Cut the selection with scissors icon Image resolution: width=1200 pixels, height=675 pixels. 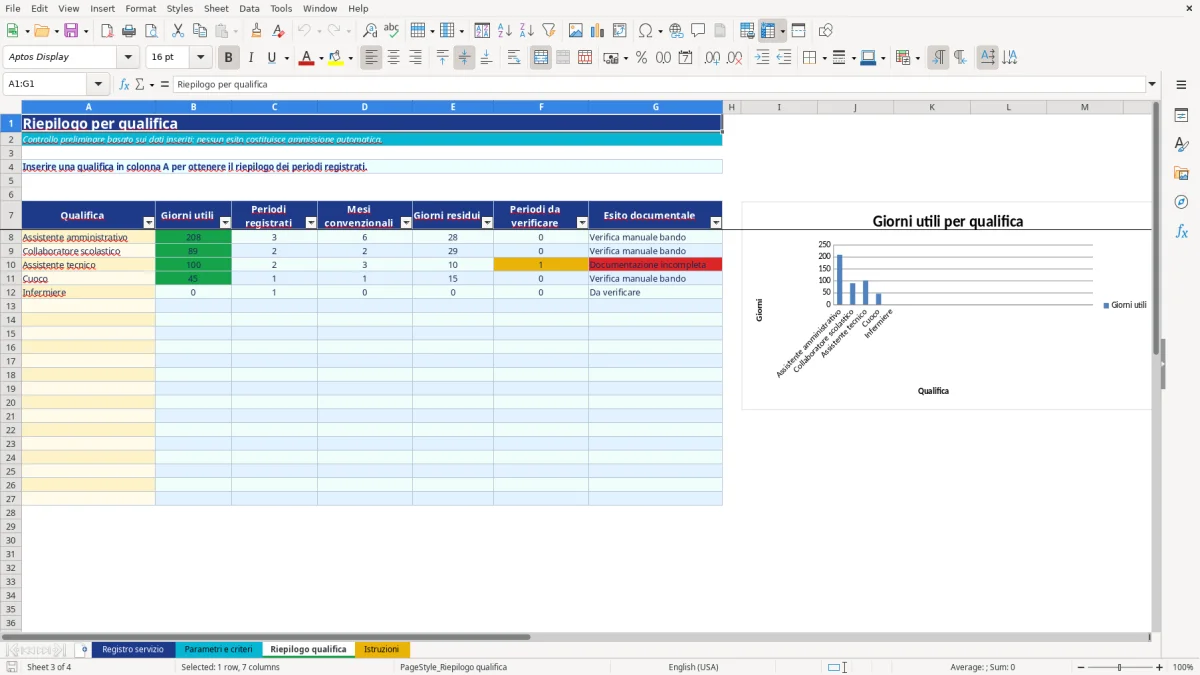point(178,31)
